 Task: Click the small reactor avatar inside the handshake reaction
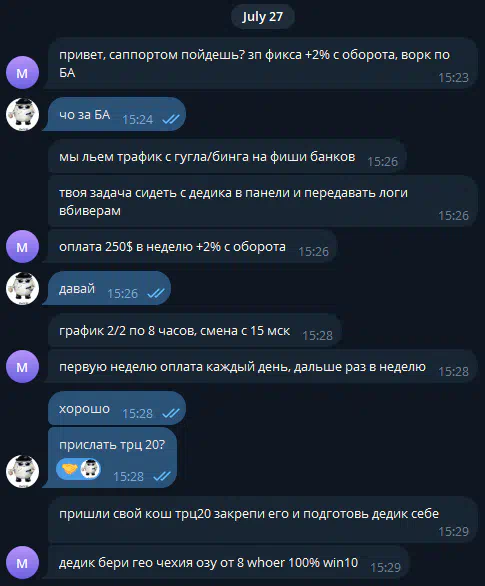click(x=90, y=469)
